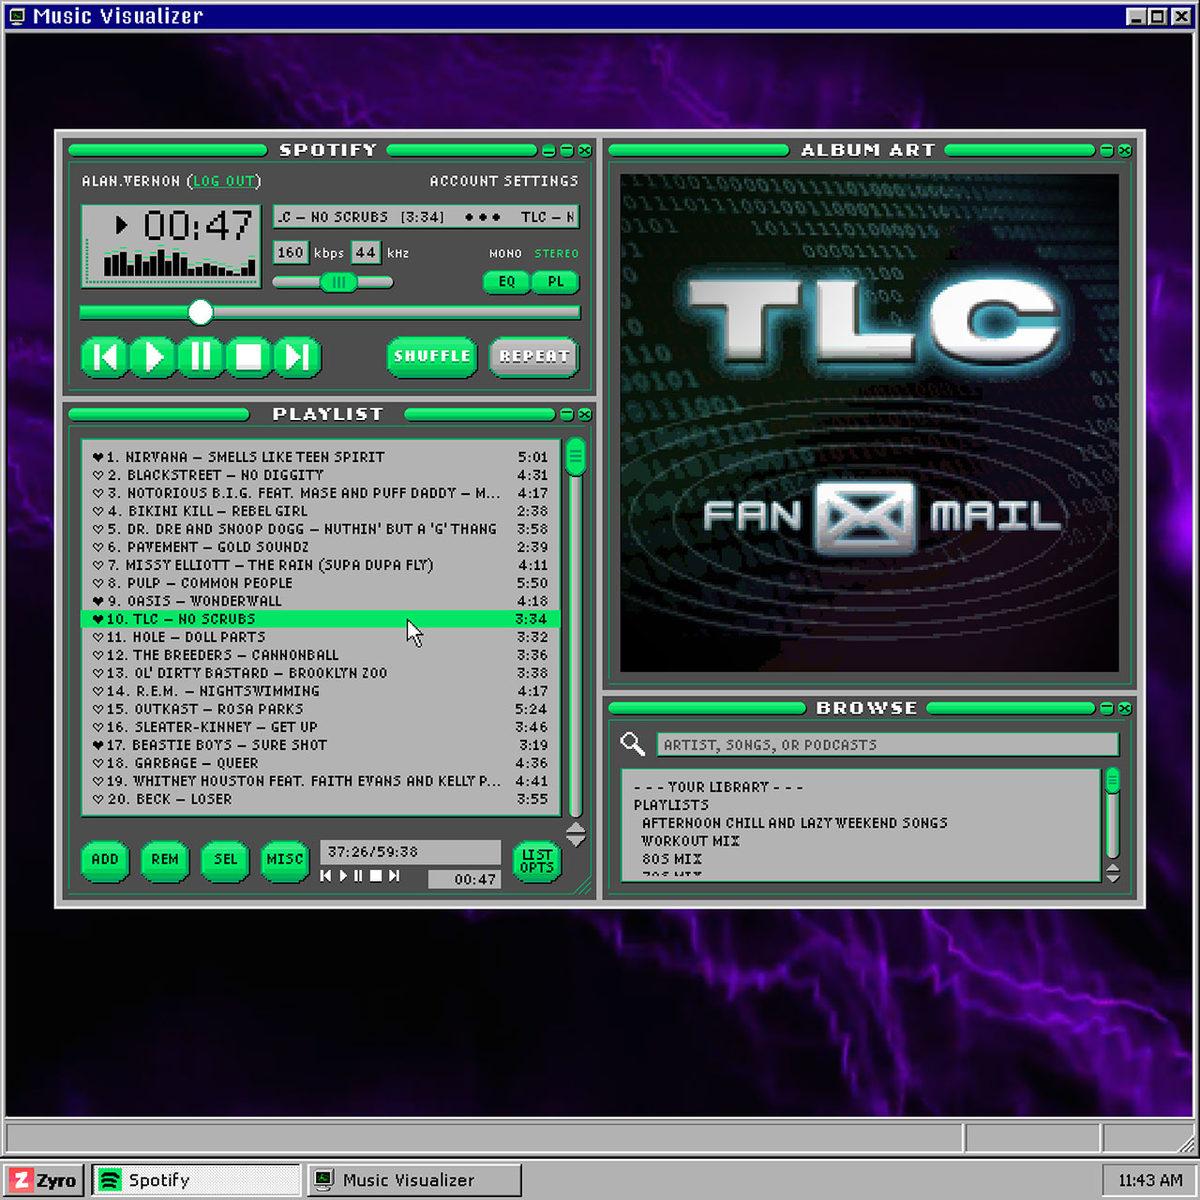This screenshot has height=1200, width=1200.
Task: Toggle the EQ equalizer panel
Action: [x=506, y=282]
